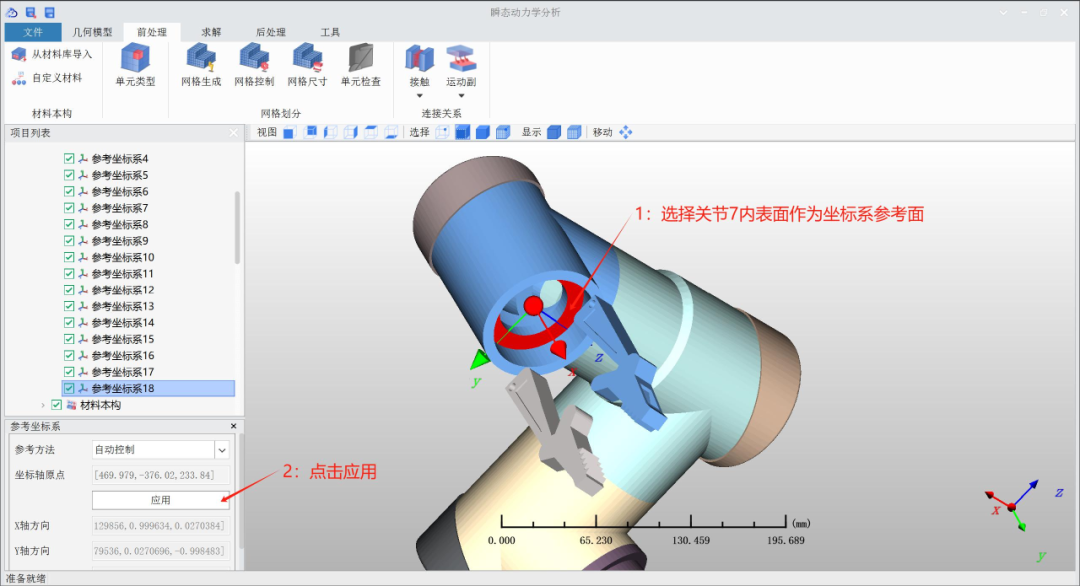Click the X轴方向 direction field
Screen dimensions: 1080x586
click(160, 525)
